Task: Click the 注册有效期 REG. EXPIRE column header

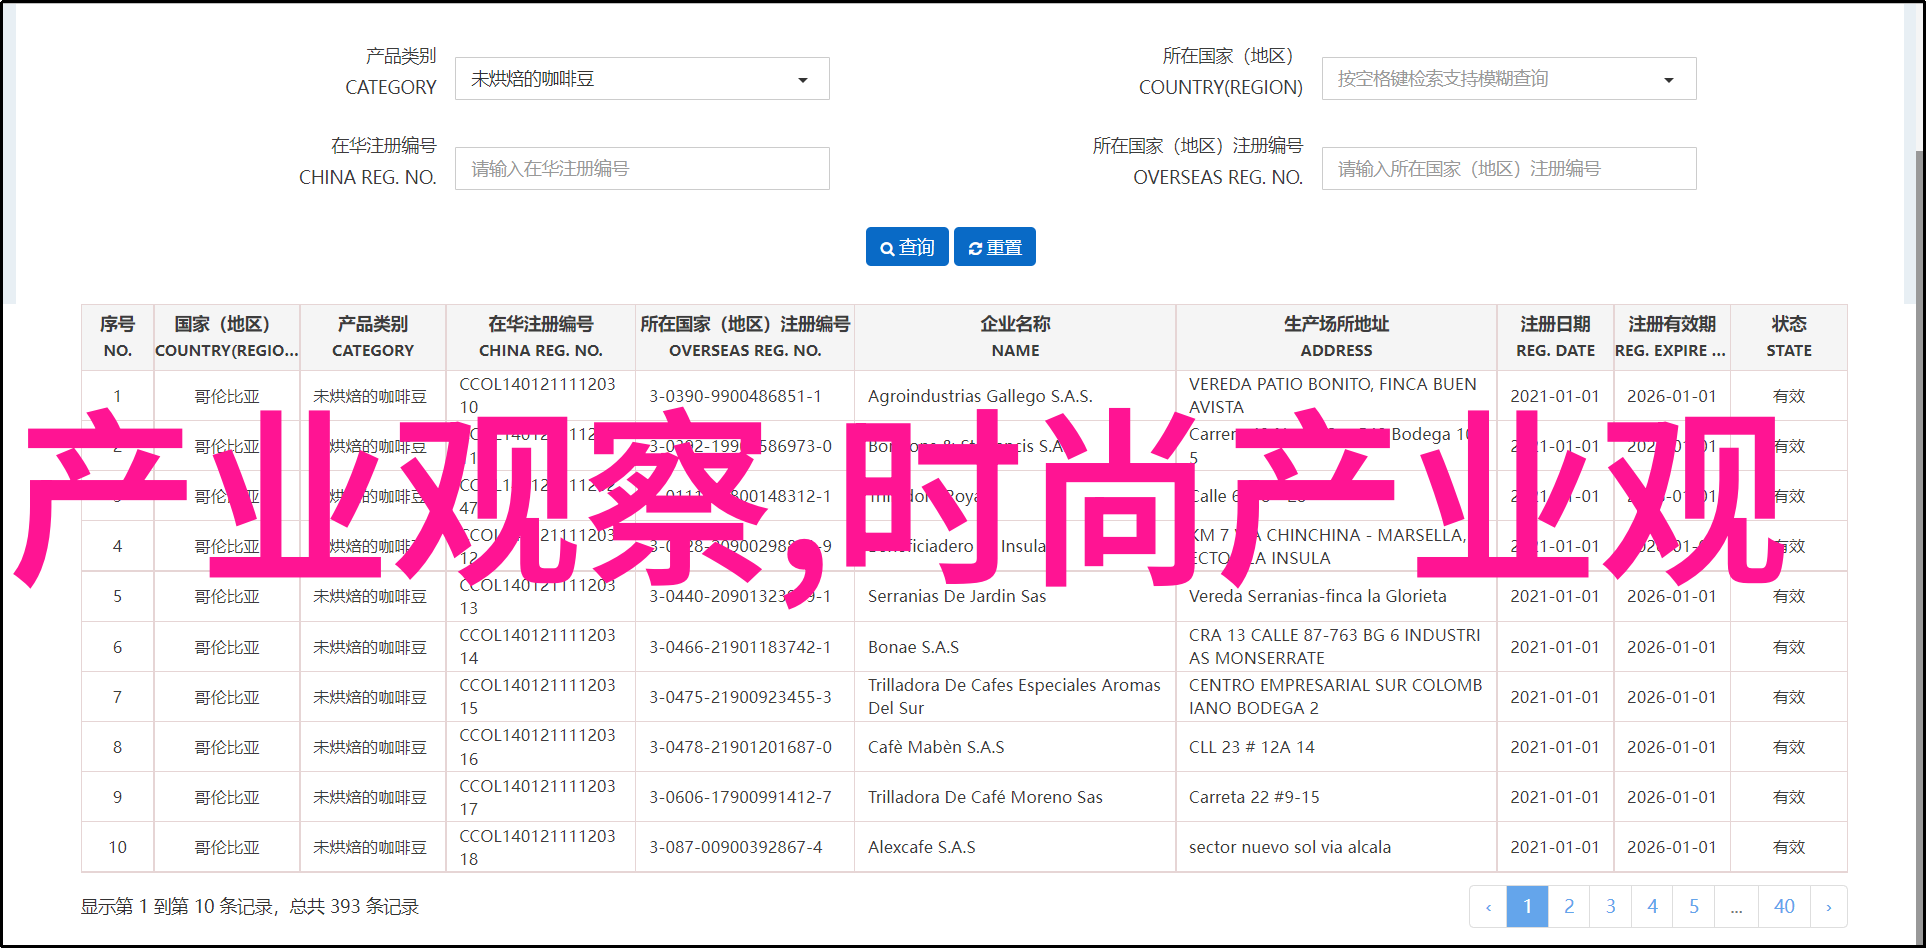Action: pos(1672,337)
